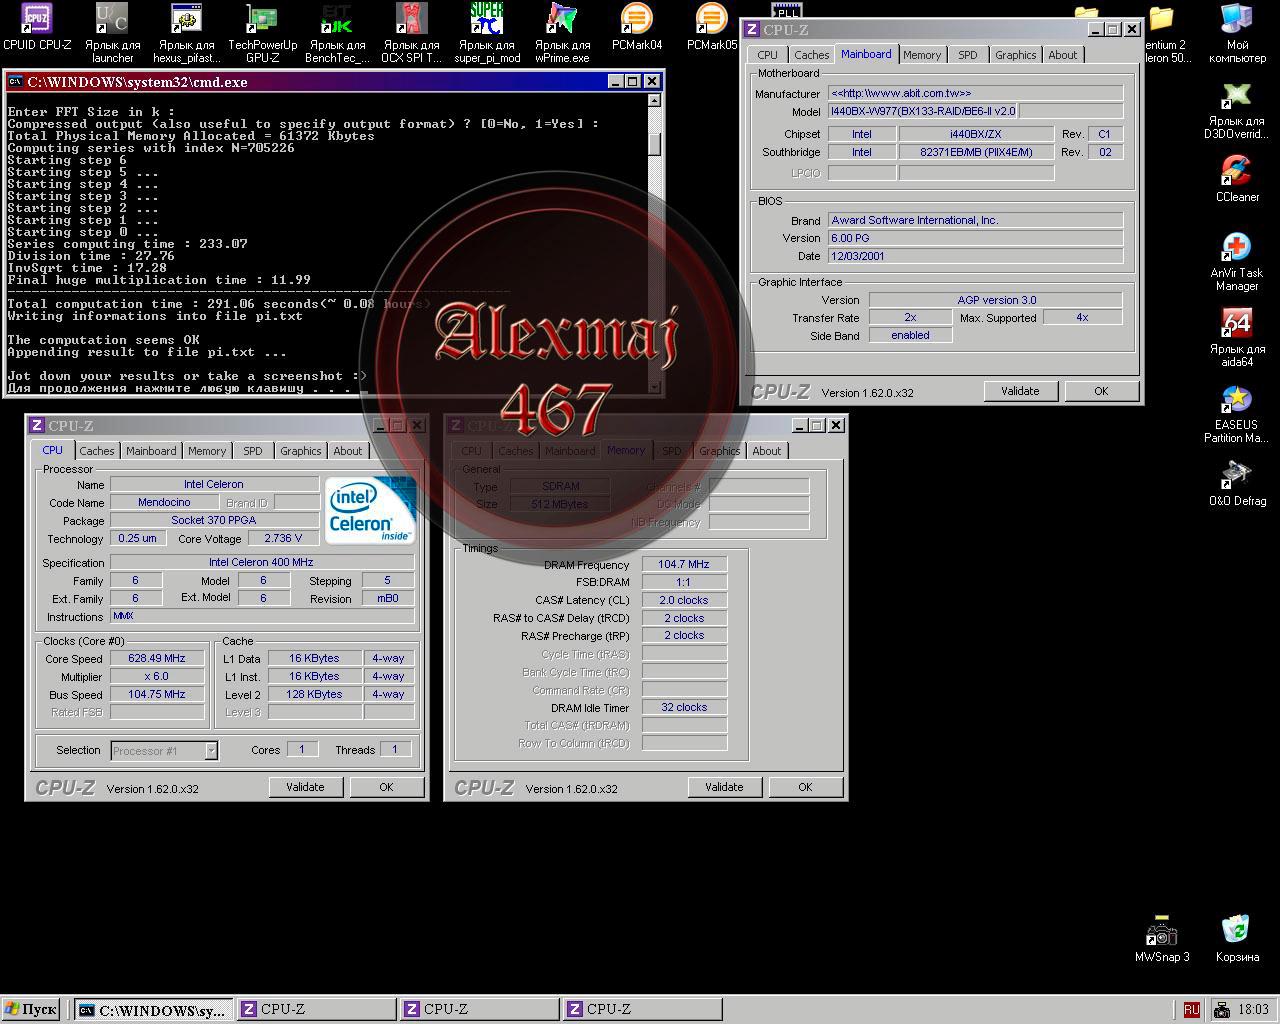
Task: Switch to SPD tab in CPU window
Action: (x=253, y=451)
